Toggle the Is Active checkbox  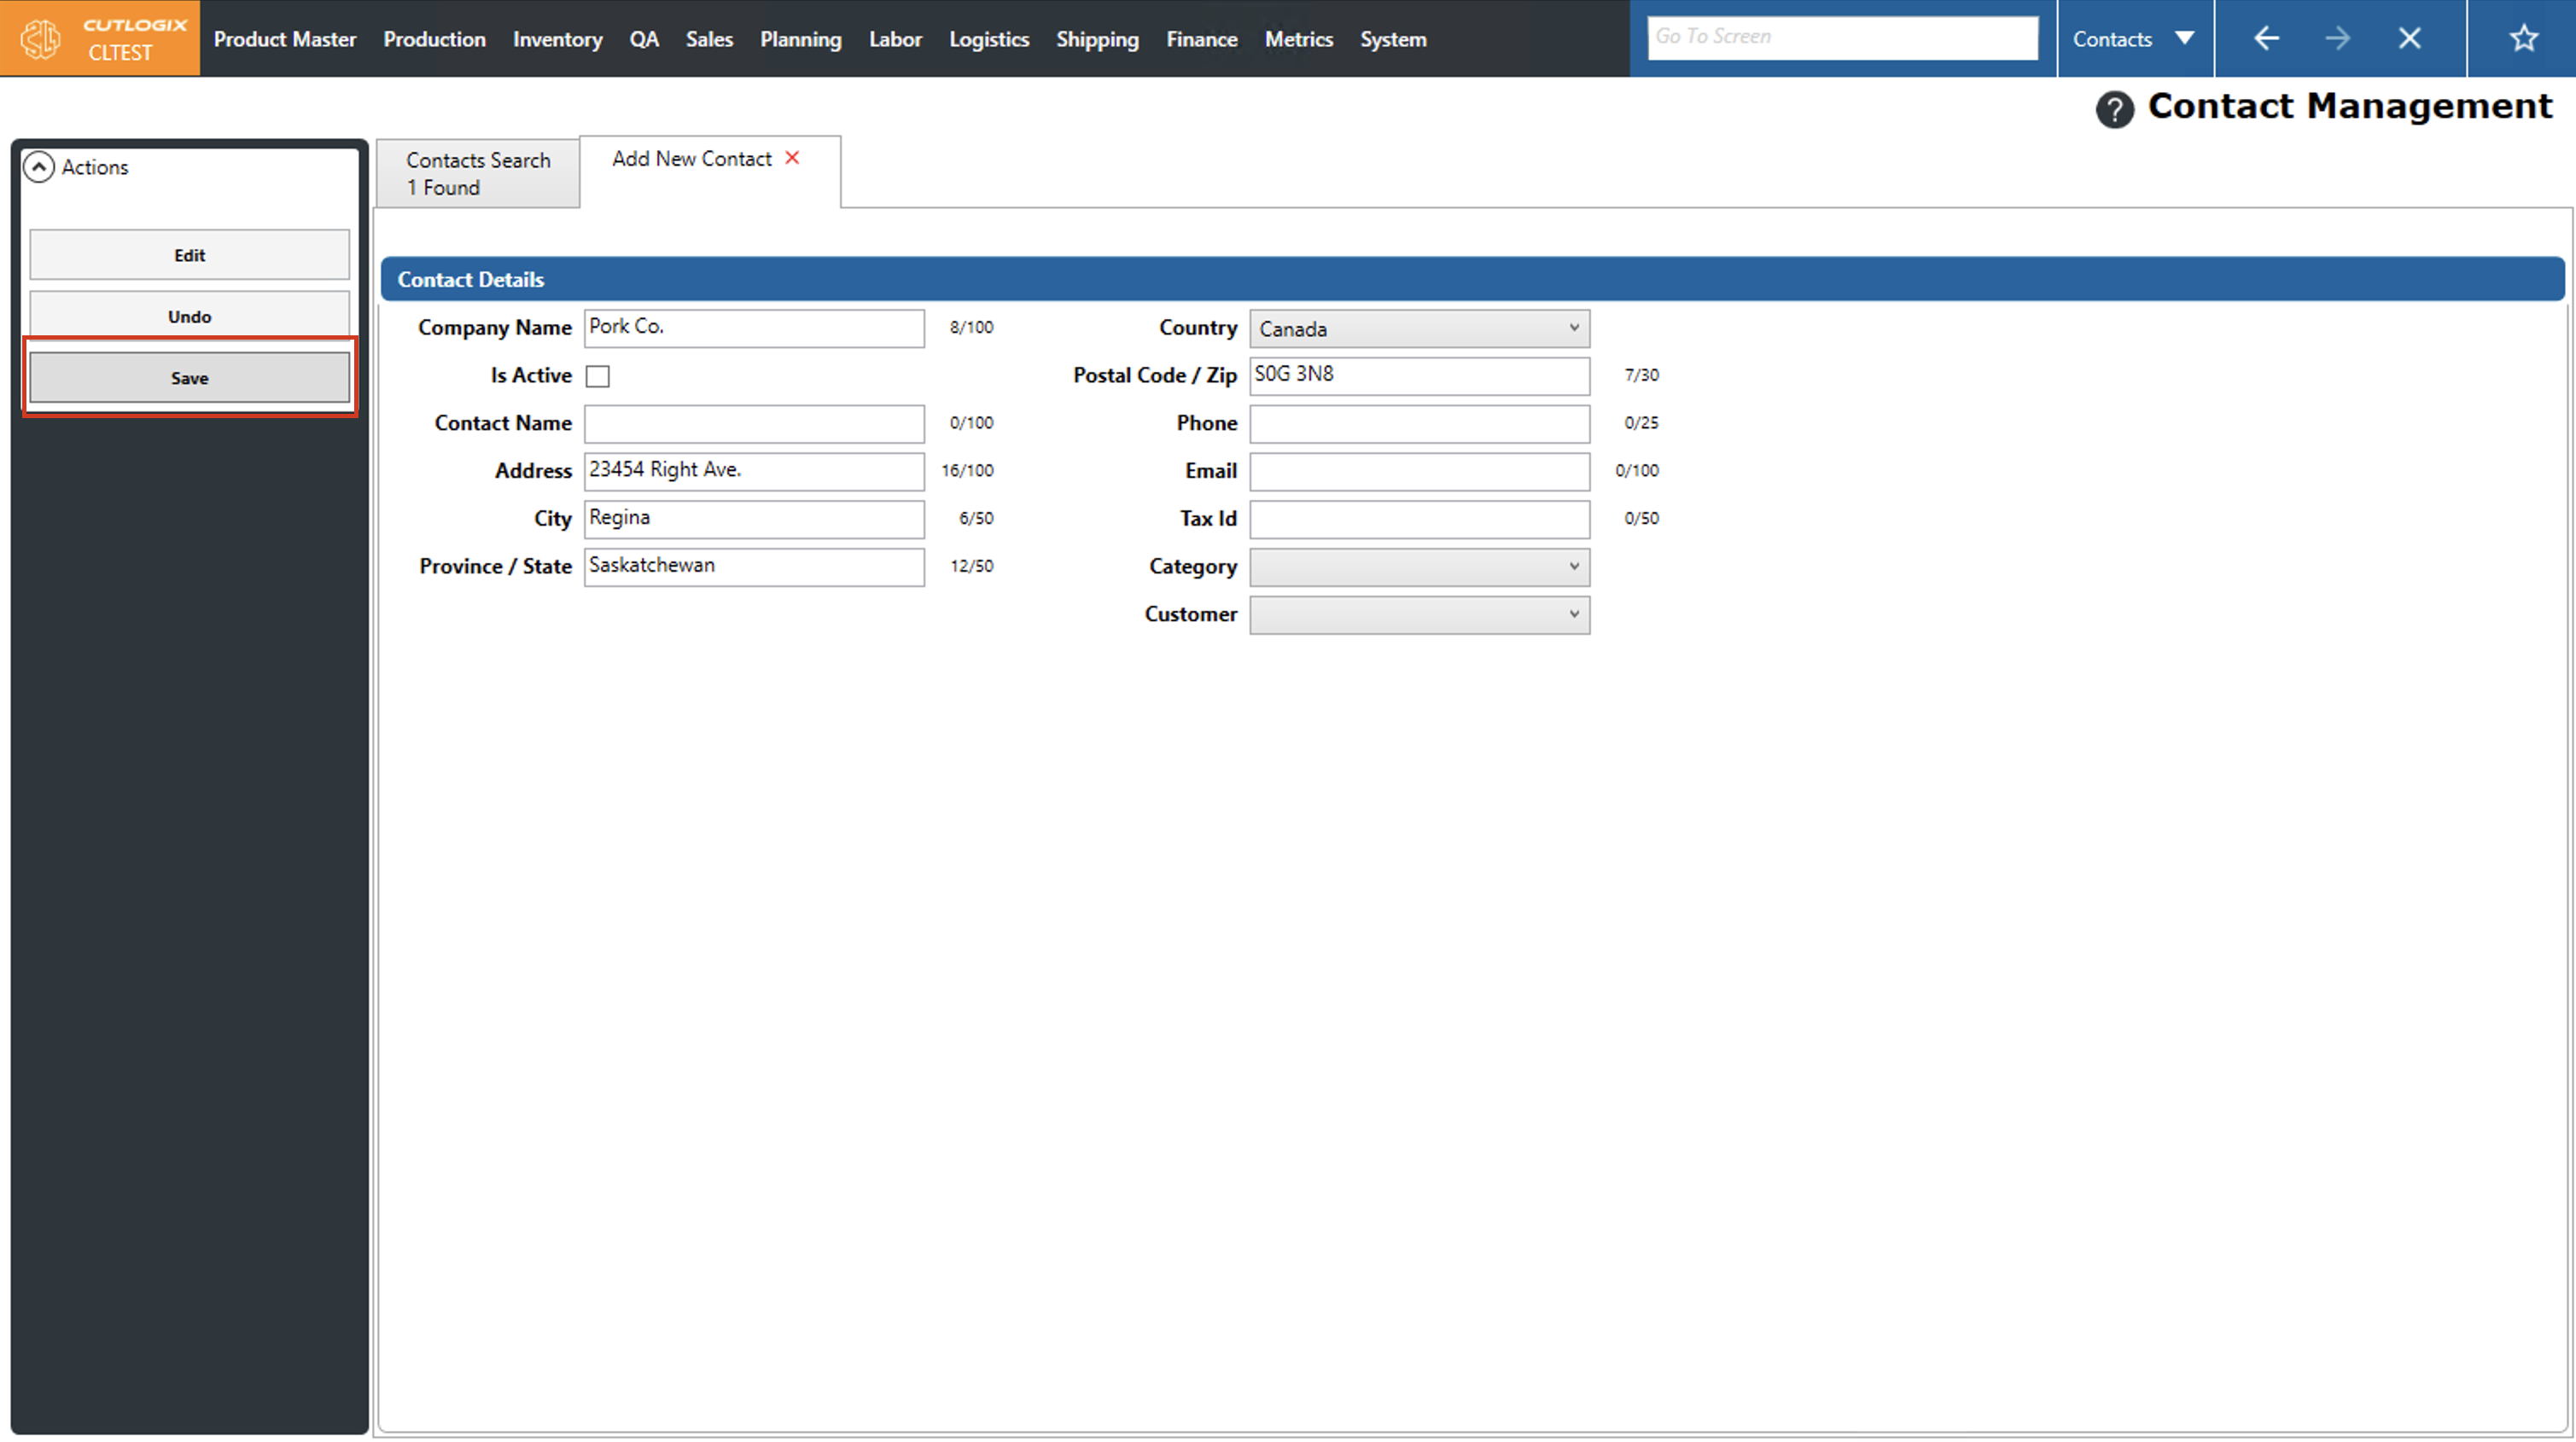(597, 376)
